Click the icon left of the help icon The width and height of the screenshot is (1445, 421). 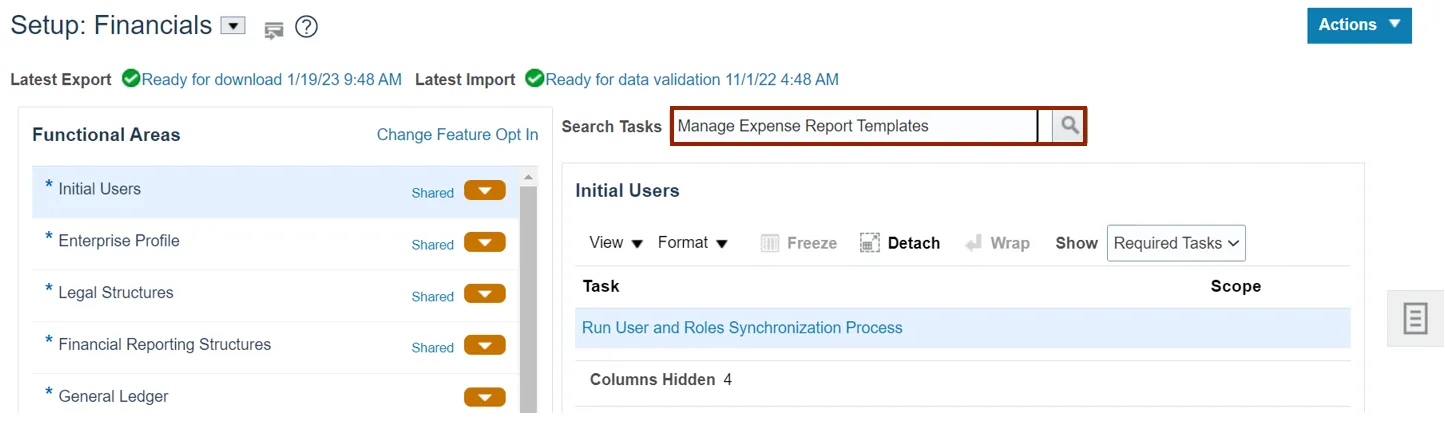(274, 30)
